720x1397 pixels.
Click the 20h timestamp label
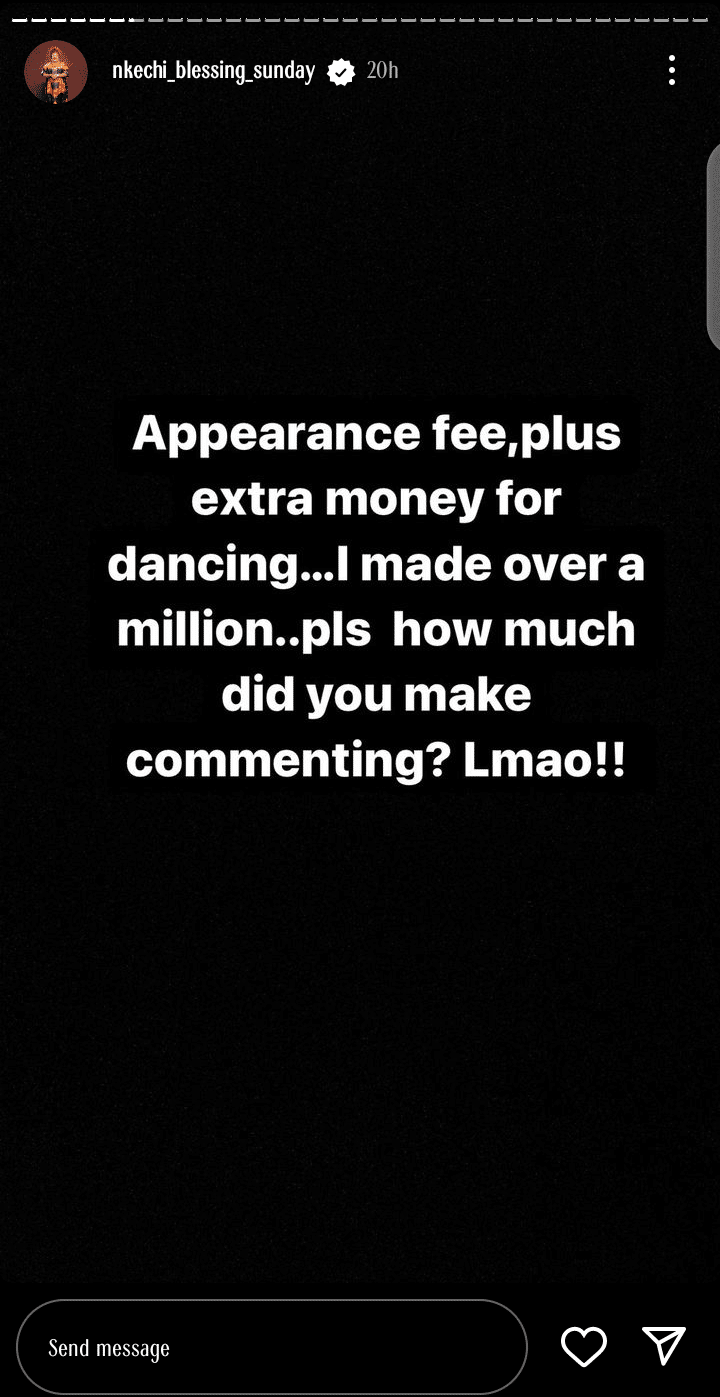coord(383,71)
